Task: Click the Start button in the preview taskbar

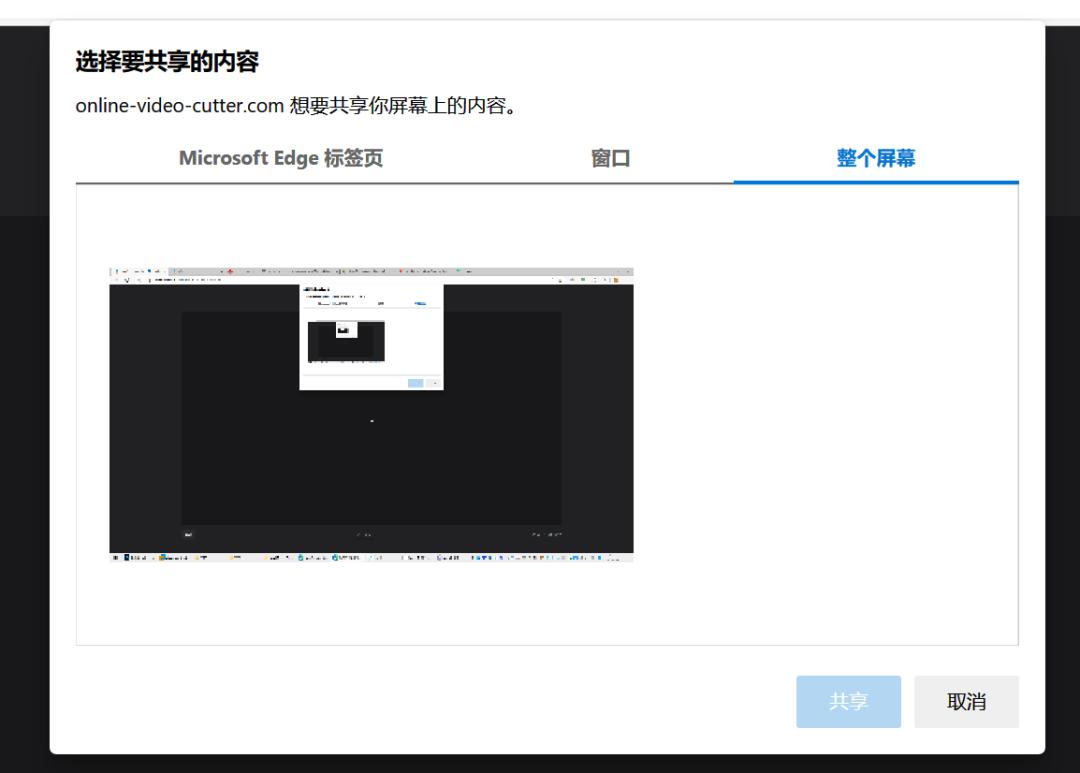Action: pyautogui.click(x=114, y=555)
